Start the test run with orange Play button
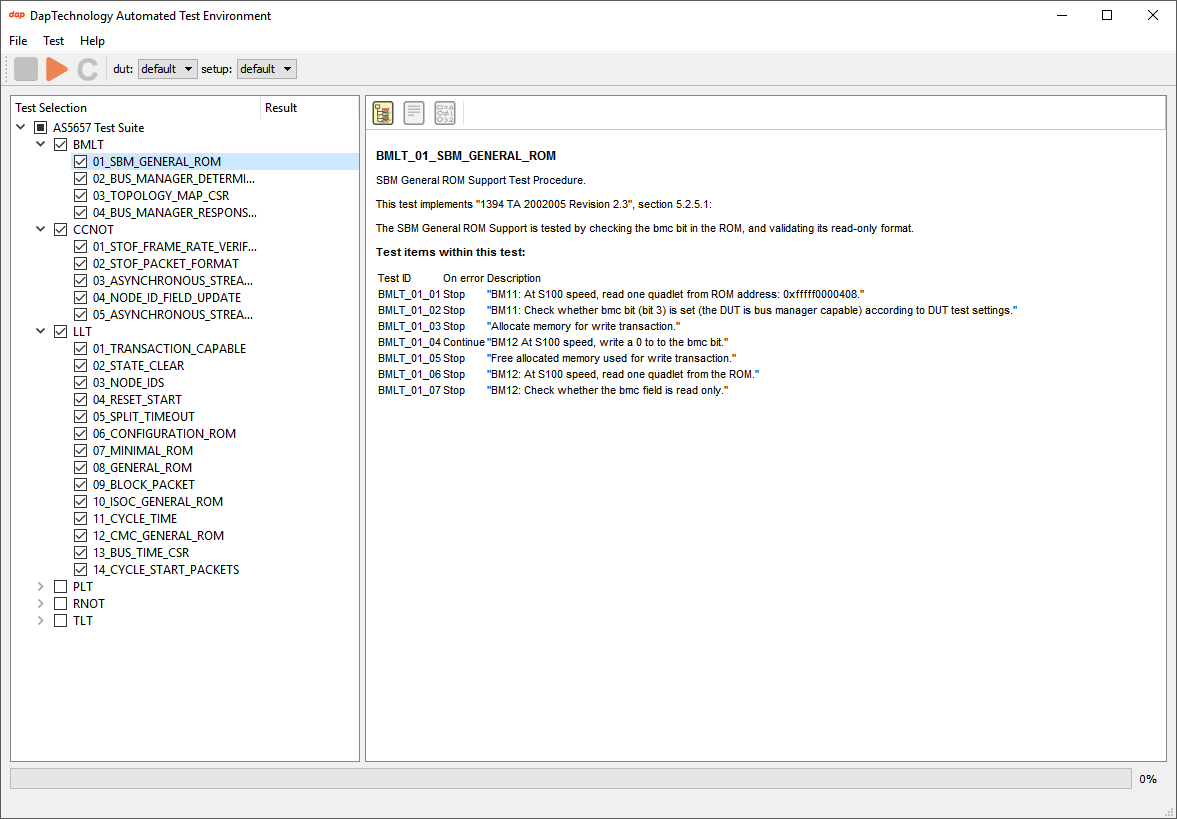Image resolution: width=1177 pixels, height=819 pixels. (x=57, y=69)
